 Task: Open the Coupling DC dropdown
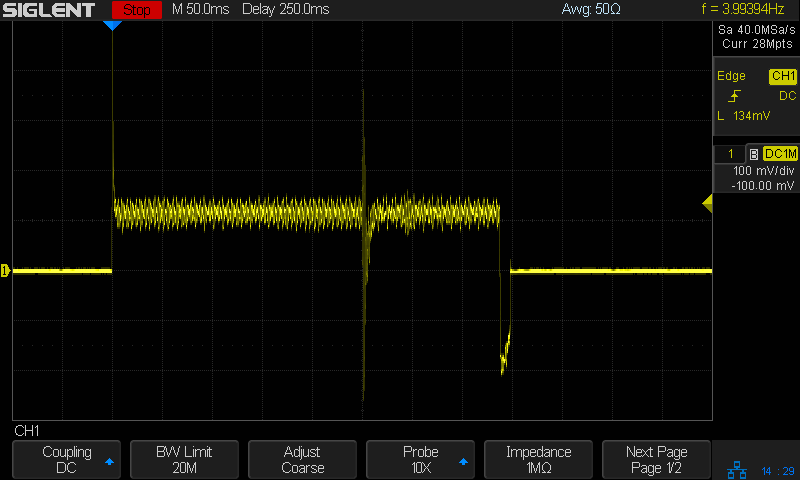(67, 460)
